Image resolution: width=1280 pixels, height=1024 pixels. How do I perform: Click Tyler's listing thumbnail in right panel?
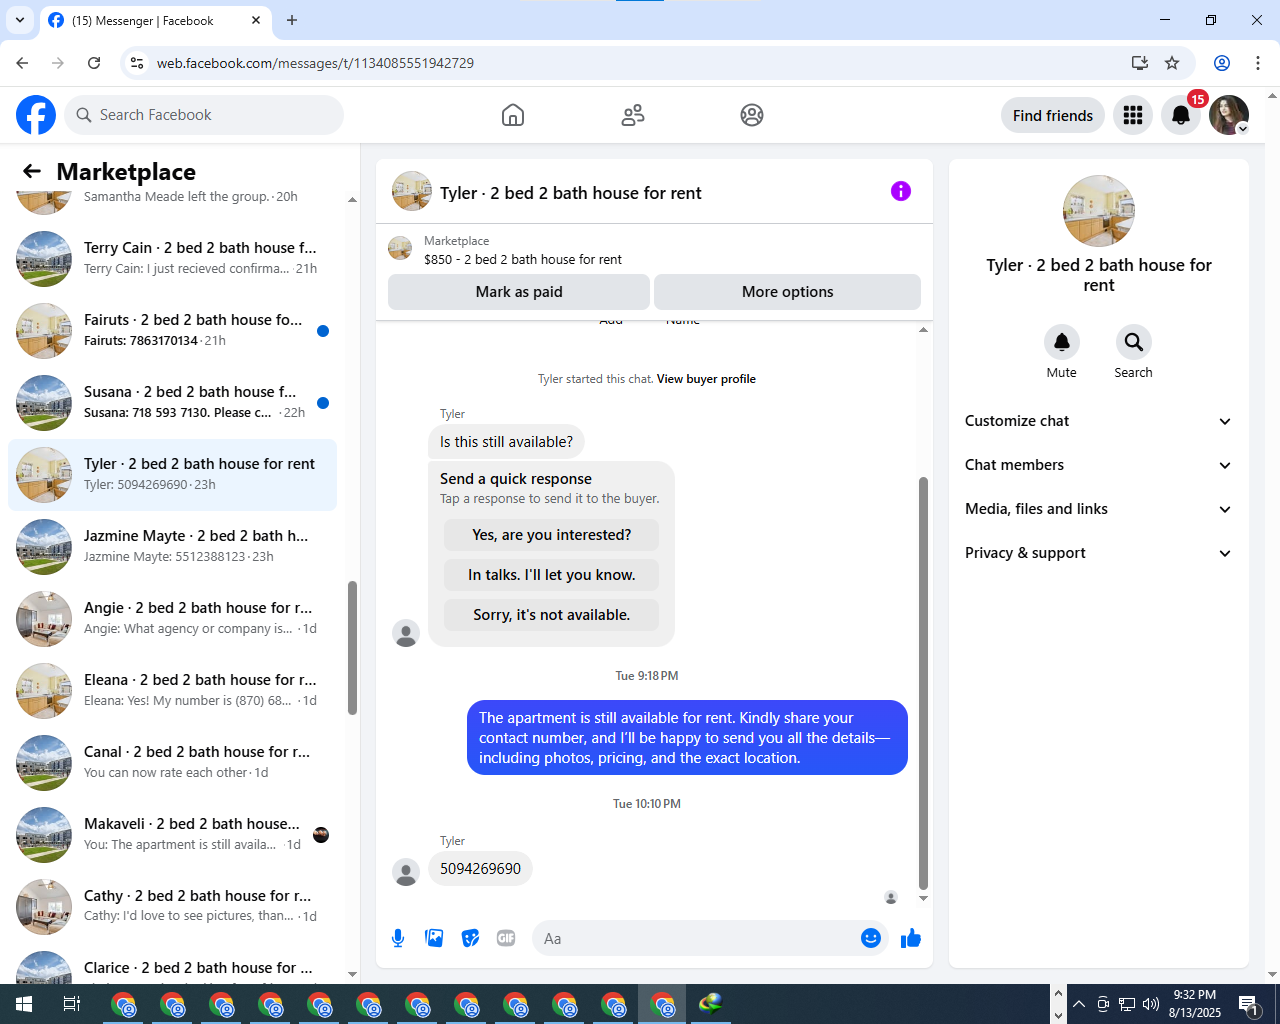point(1099,211)
